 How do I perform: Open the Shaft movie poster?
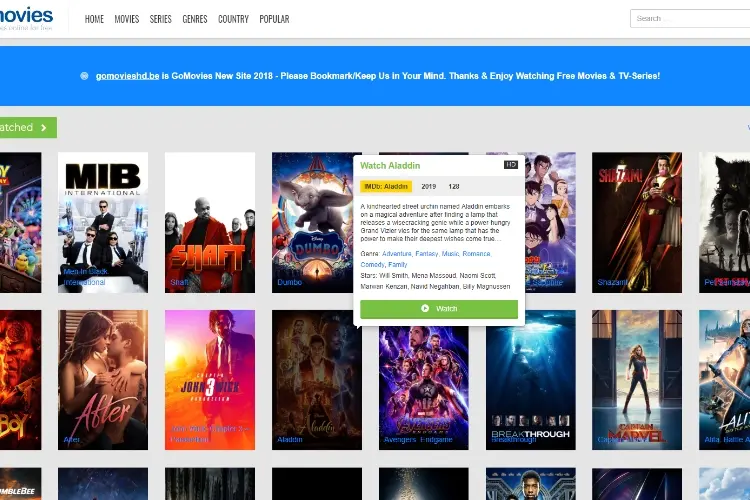tap(210, 222)
